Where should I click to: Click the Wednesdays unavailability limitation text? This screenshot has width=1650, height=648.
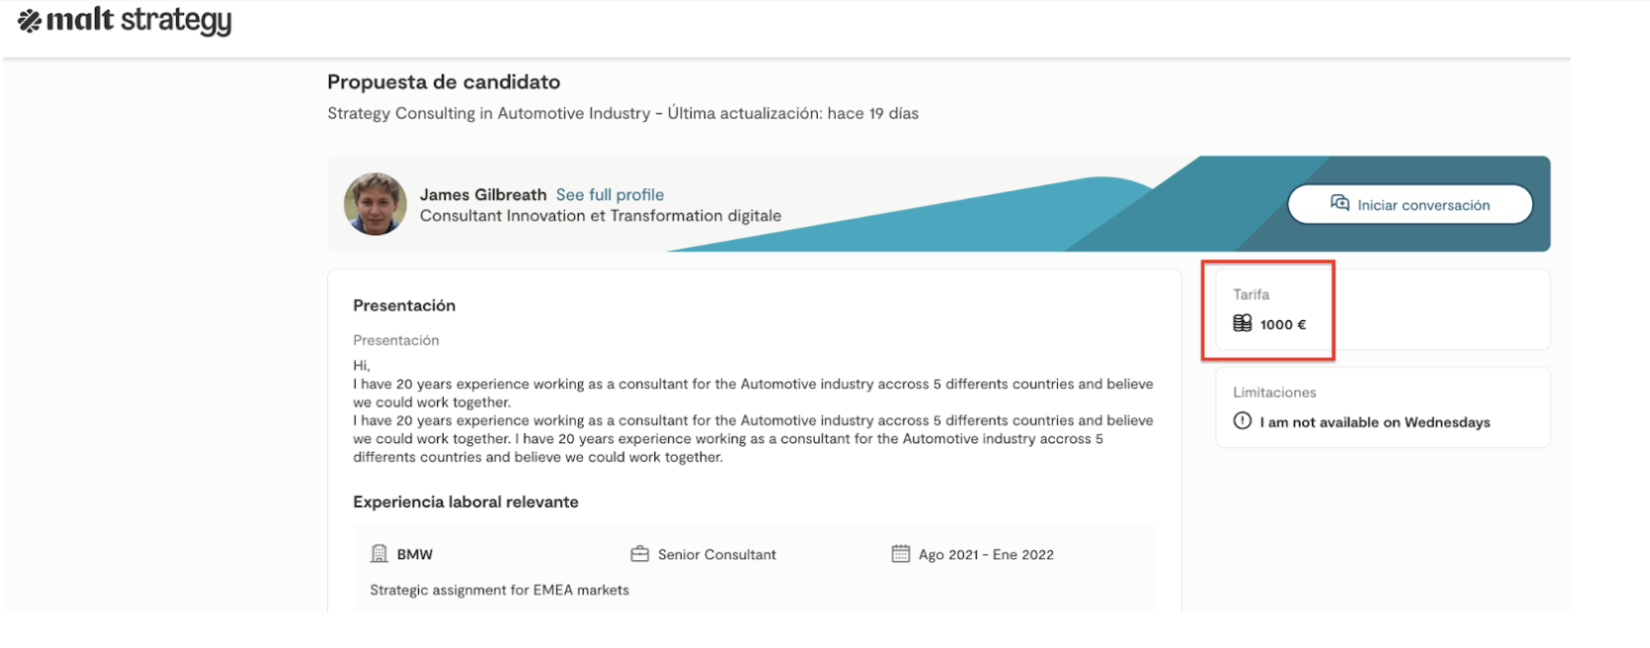click(1375, 423)
